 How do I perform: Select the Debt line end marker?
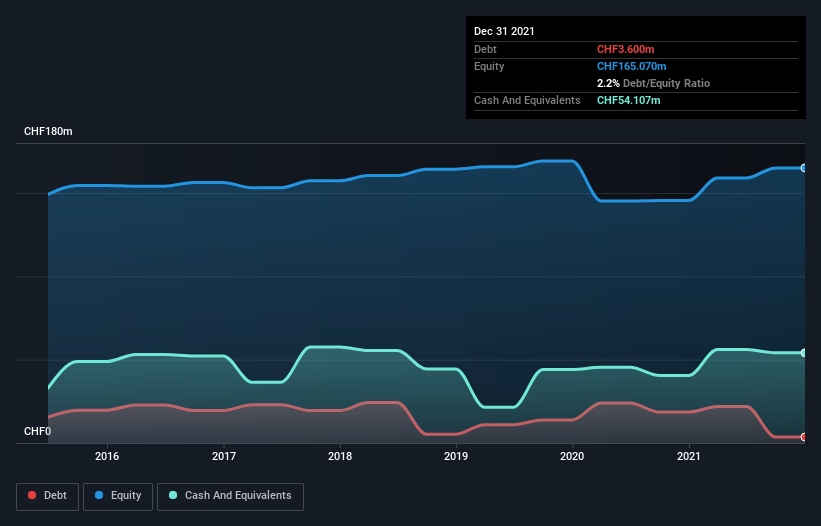tap(804, 437)
